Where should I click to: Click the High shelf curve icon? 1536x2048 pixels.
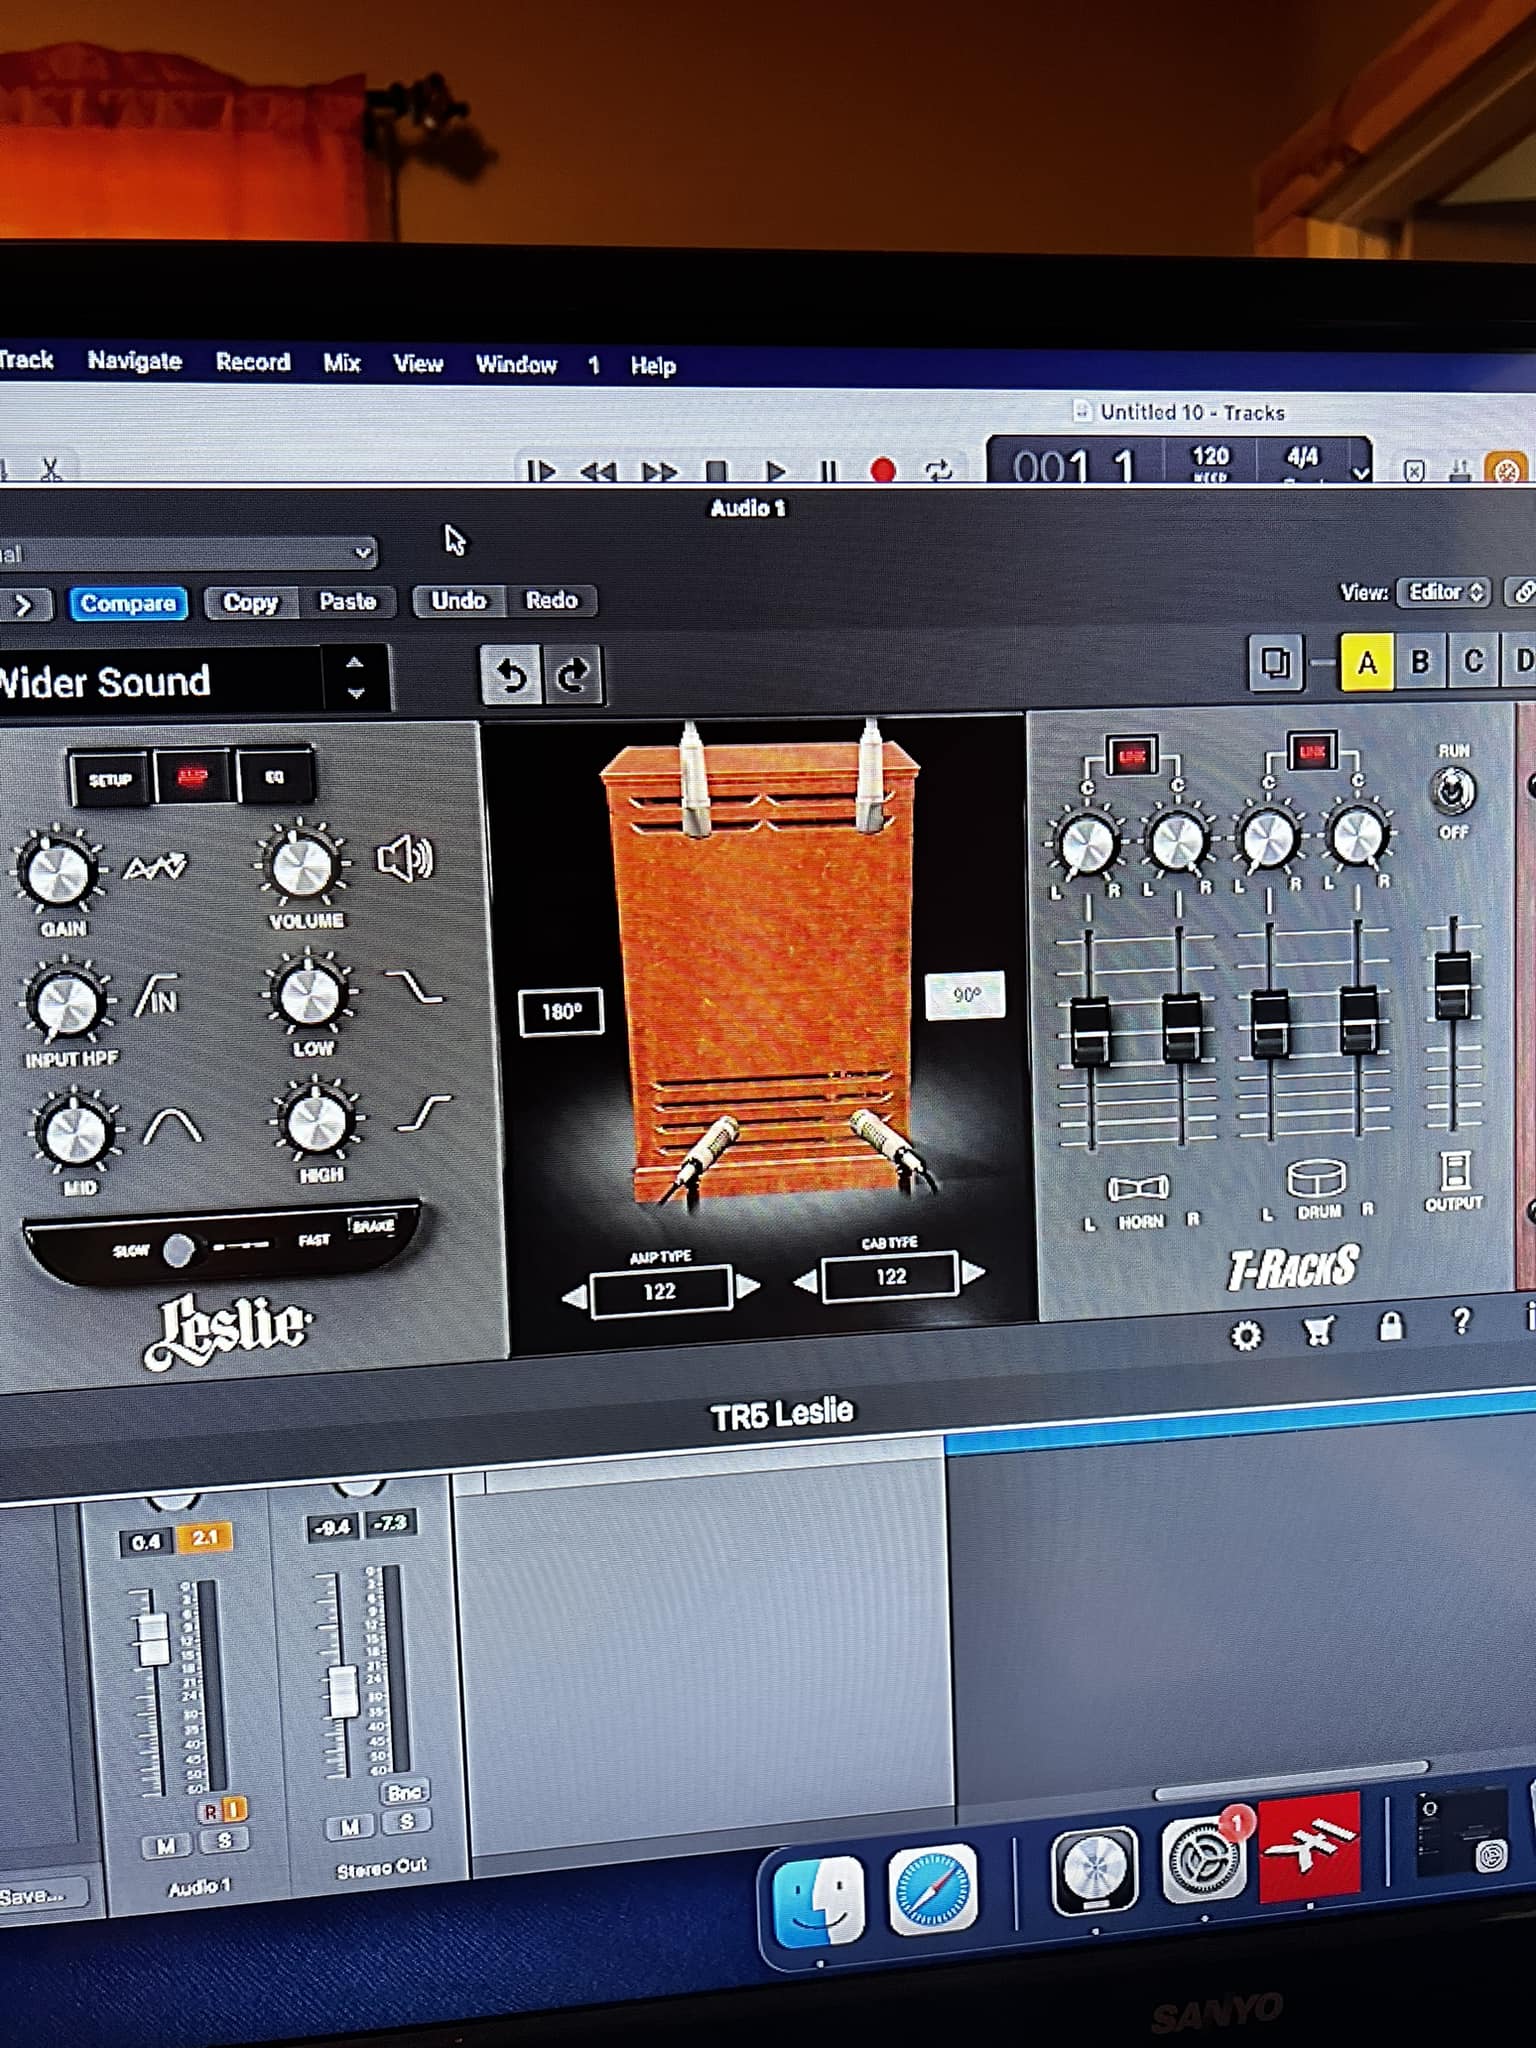click(423, 1112)
